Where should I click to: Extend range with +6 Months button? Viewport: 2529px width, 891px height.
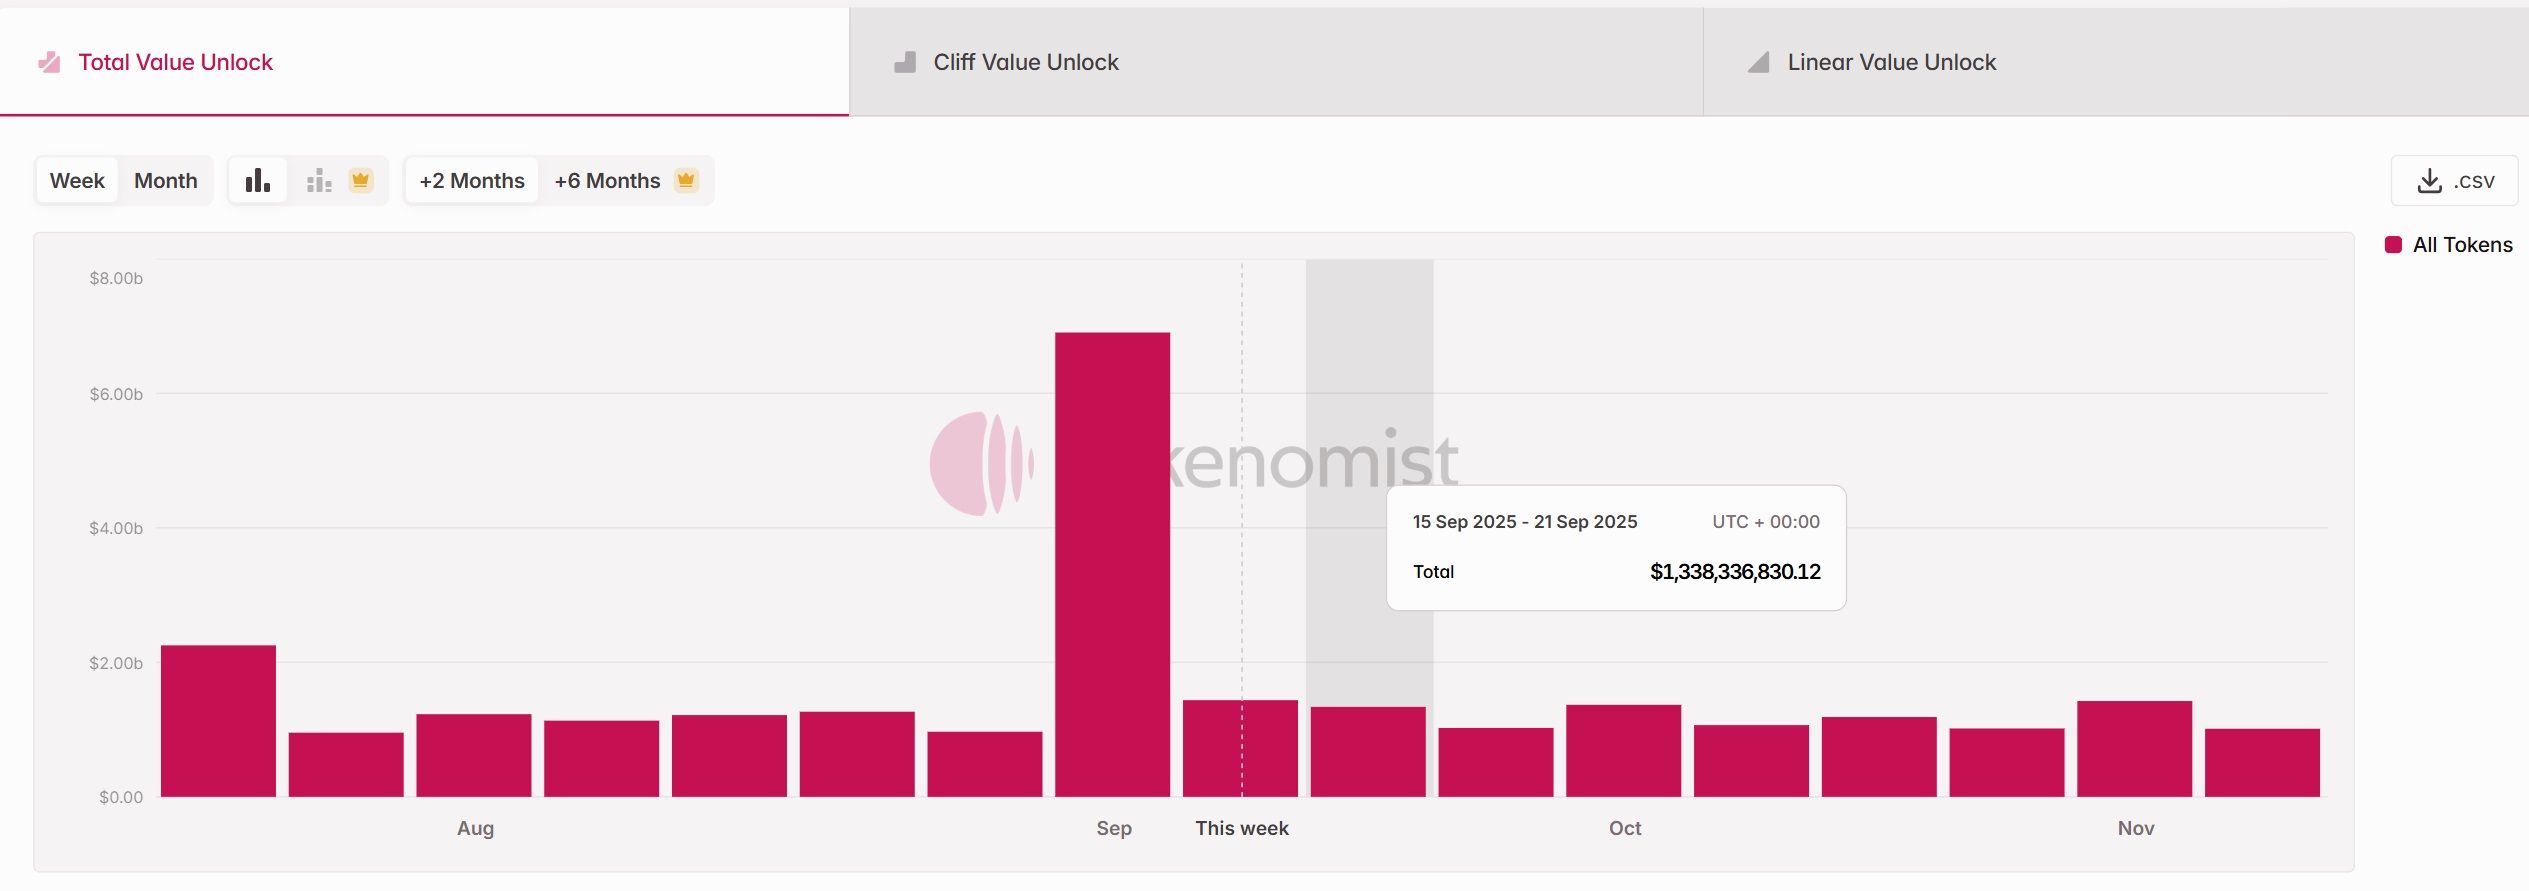pos(608,181)
